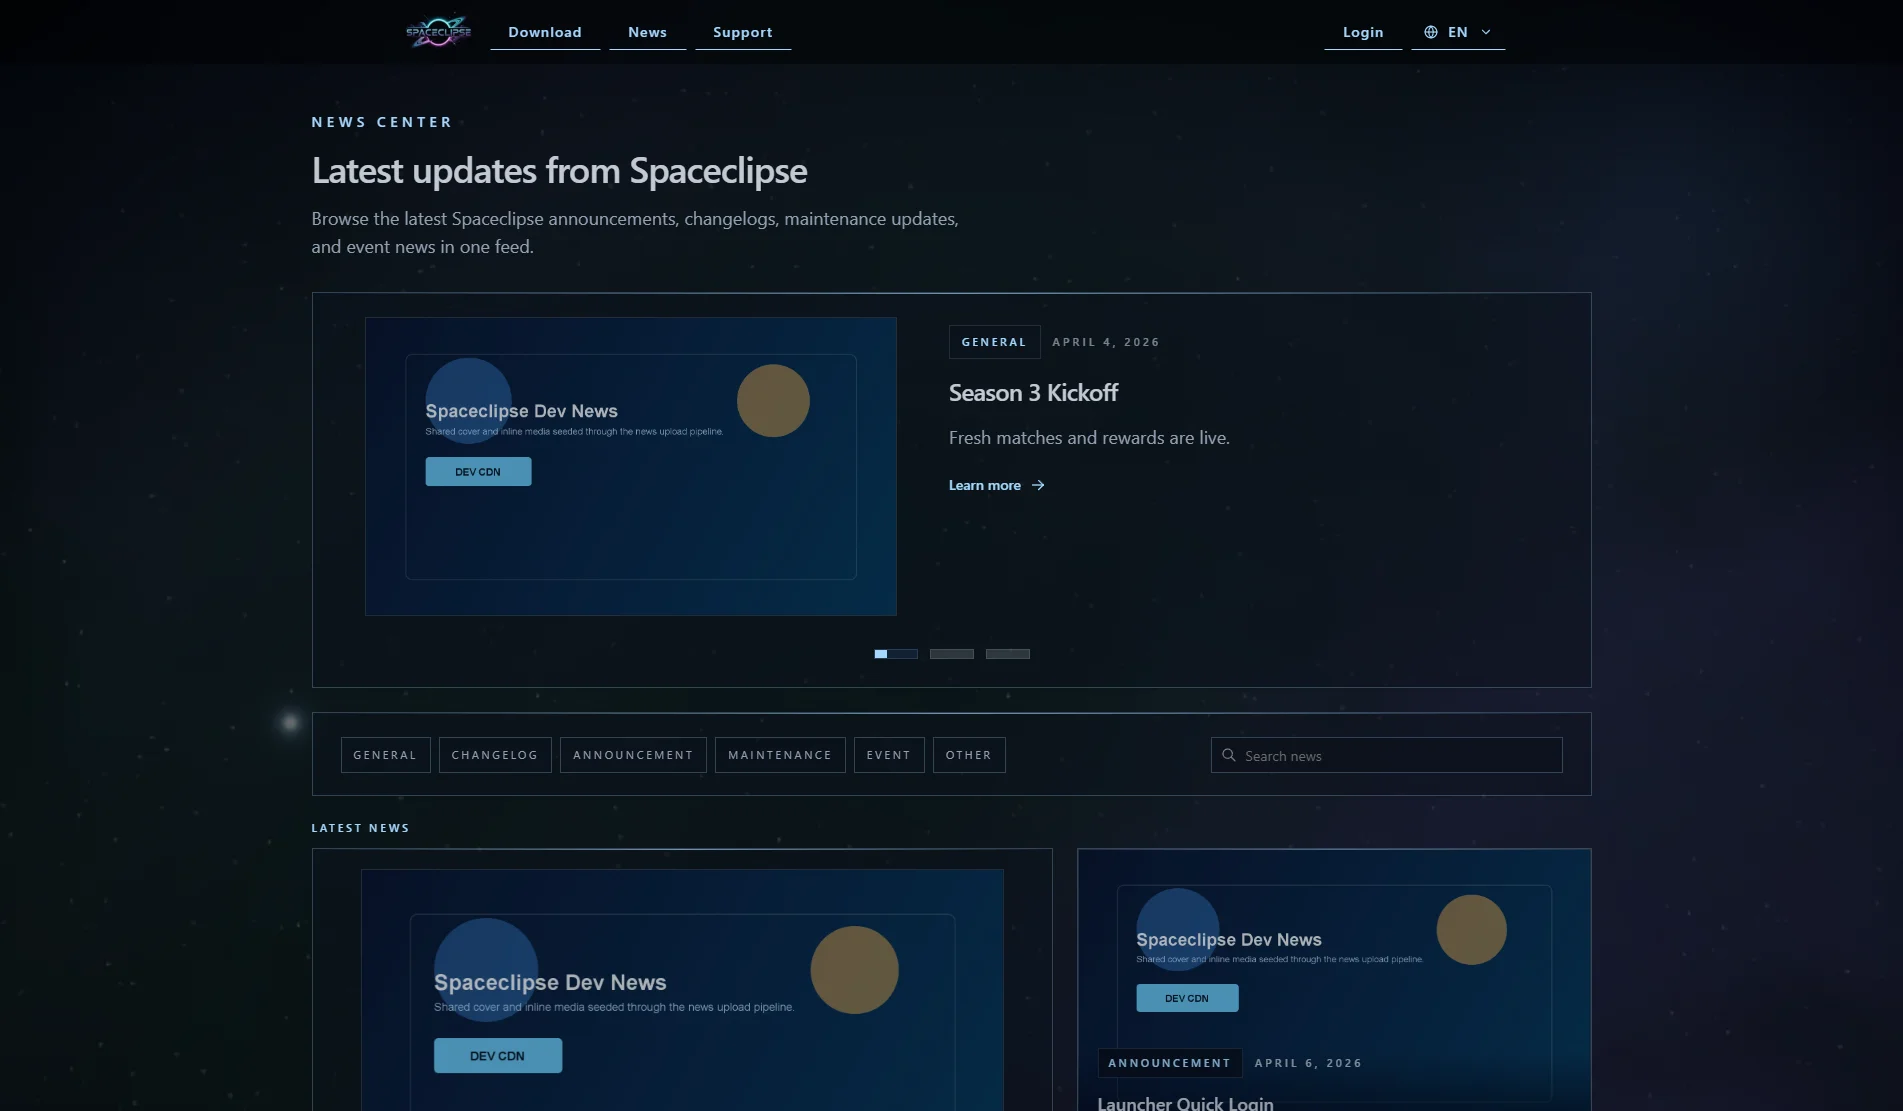The width and height of the screenshot is (1903, 1111).
Task: Filter news by MAINTENANCE
Action: click(779, 754)
